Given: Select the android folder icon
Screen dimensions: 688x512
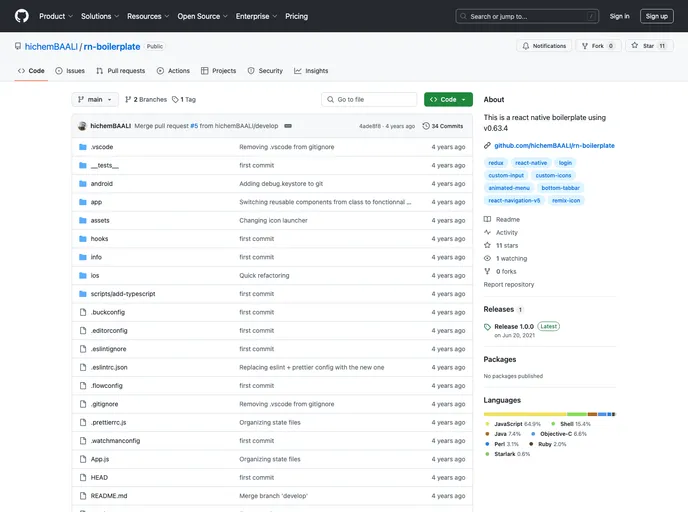Looking at the screenshot, I should 82,184.
